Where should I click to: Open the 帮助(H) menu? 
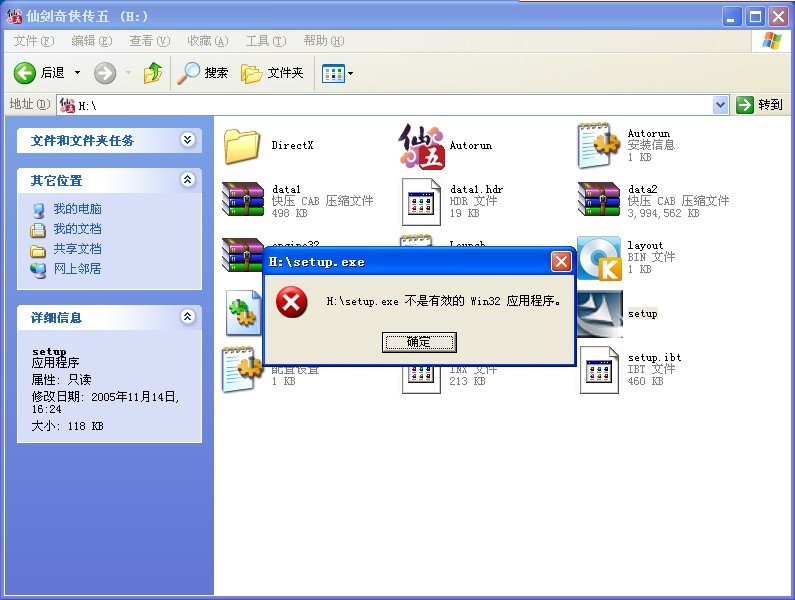[x=323, y=41]
